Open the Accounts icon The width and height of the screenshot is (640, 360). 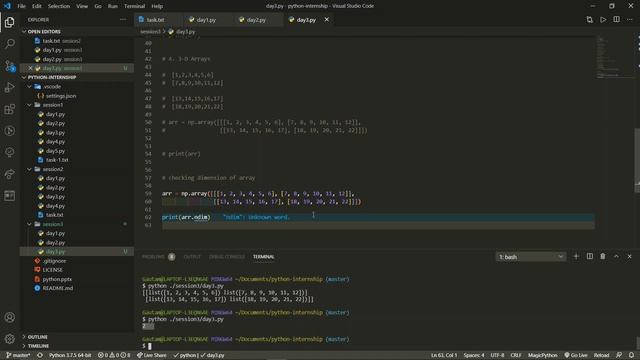click(9, 317)
